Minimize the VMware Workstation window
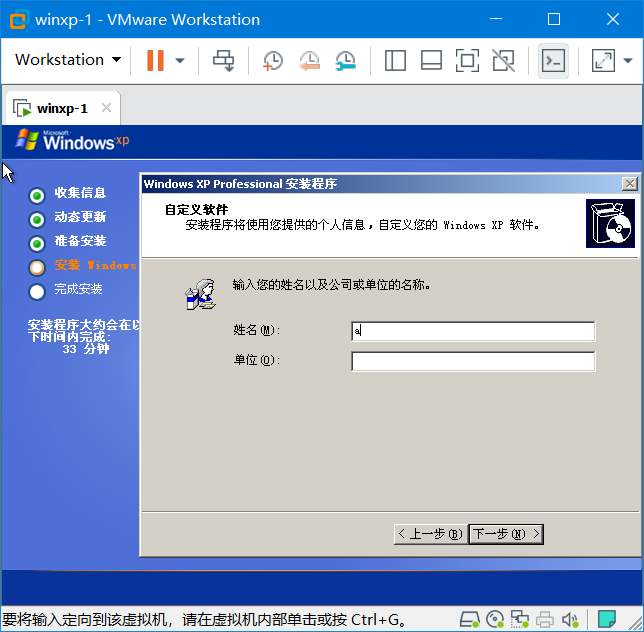Screen dimensions: 644x632 [496, 19]
